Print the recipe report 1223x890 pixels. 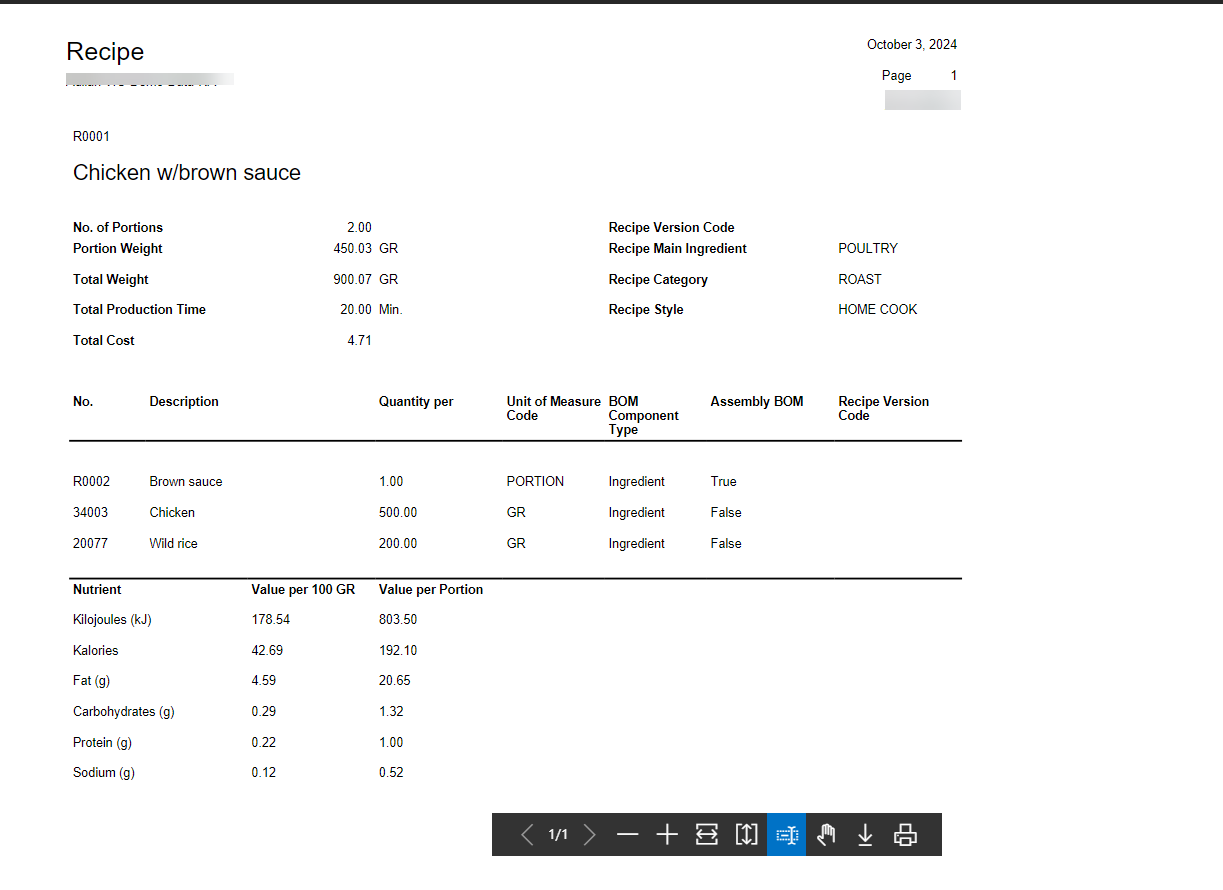click(905, 834)
